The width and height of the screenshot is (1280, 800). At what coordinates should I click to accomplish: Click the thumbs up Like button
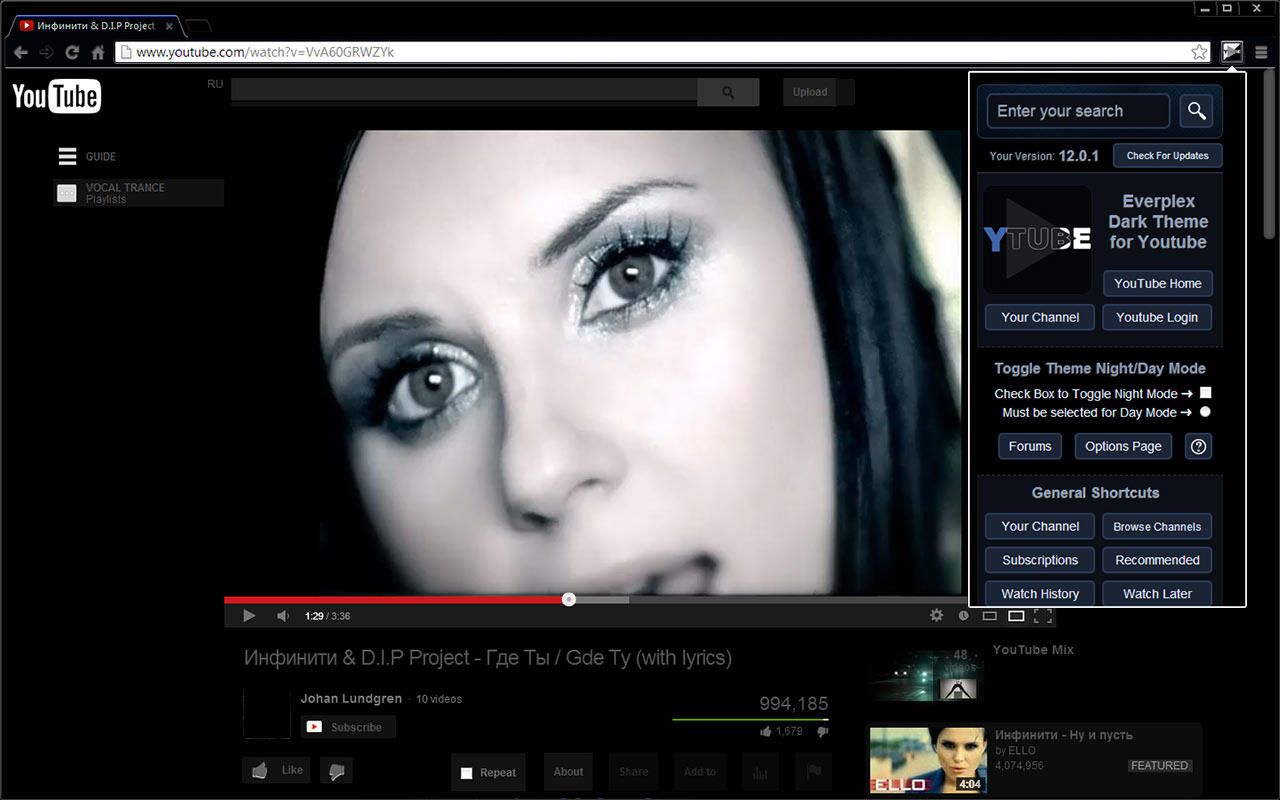pyautogui.click(x=276, y=770)
